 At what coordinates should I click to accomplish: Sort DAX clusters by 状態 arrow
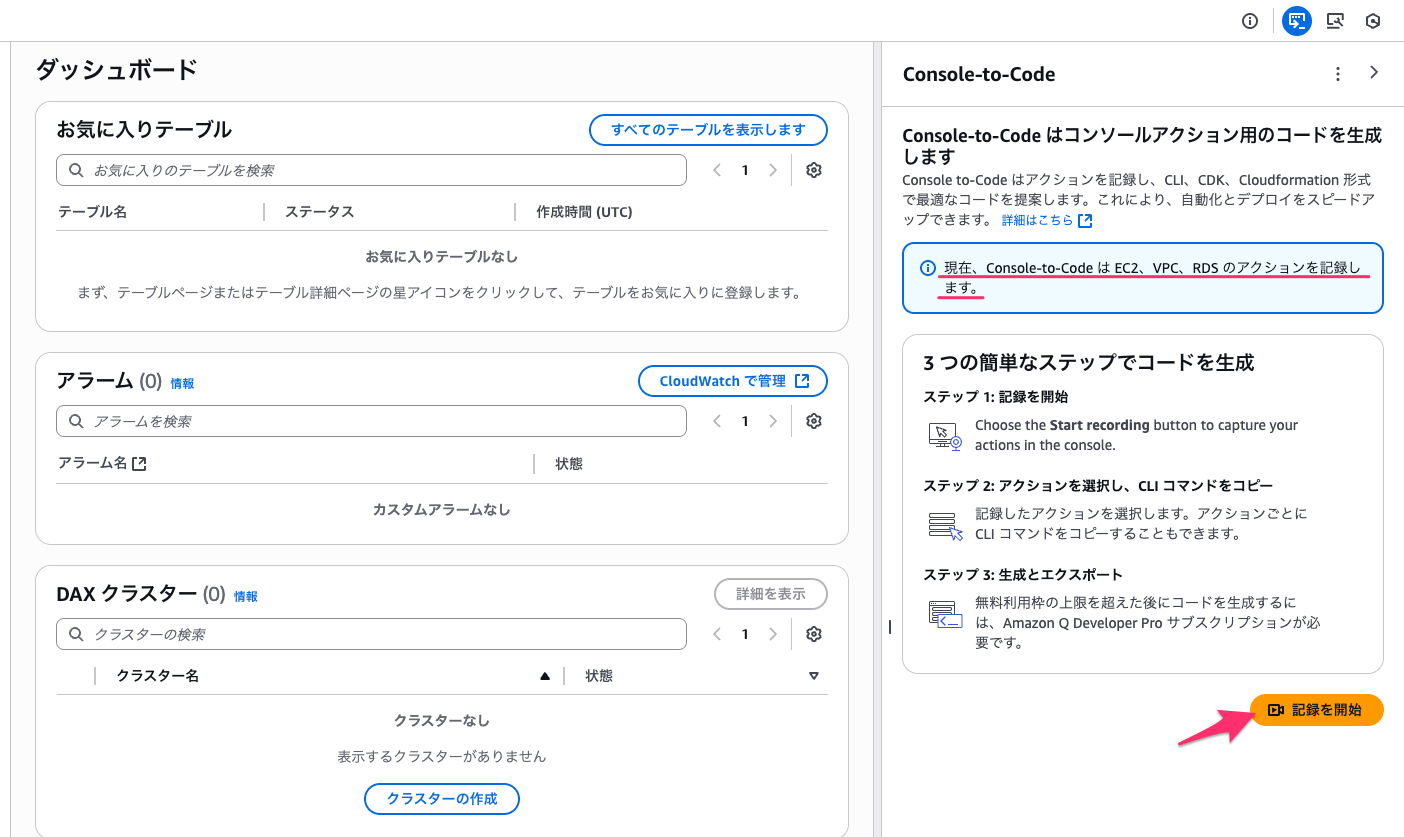pyautogui.click(x=814, y=676)
